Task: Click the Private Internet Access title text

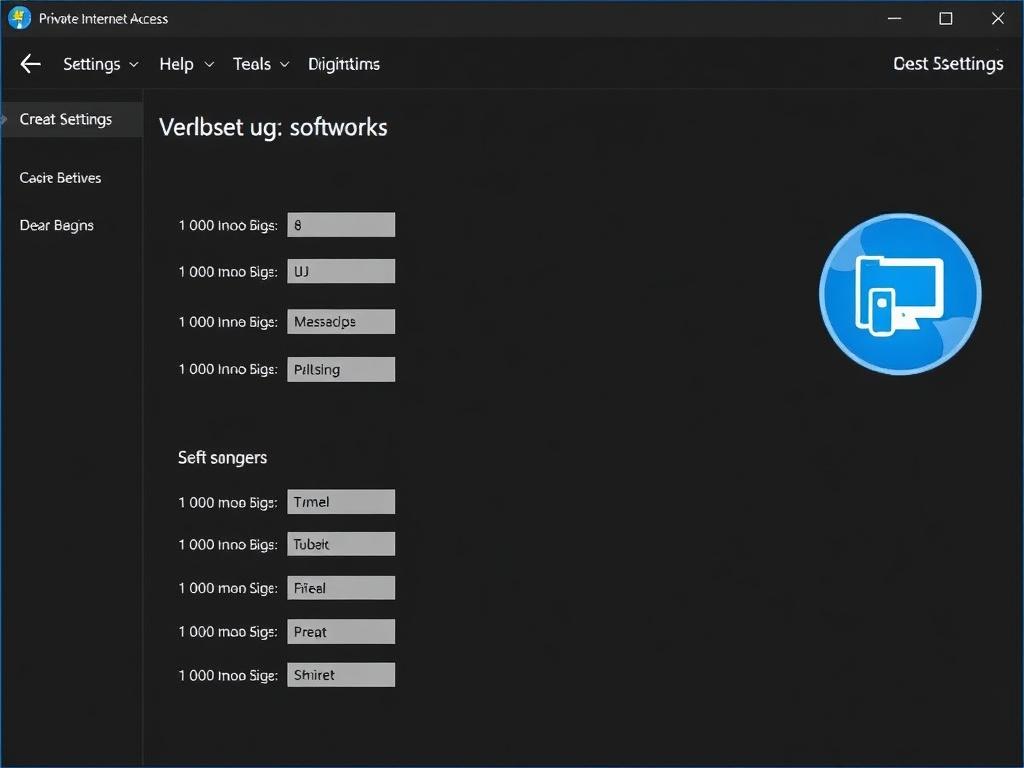Action: pyautogui.click(x=103, y=19)
